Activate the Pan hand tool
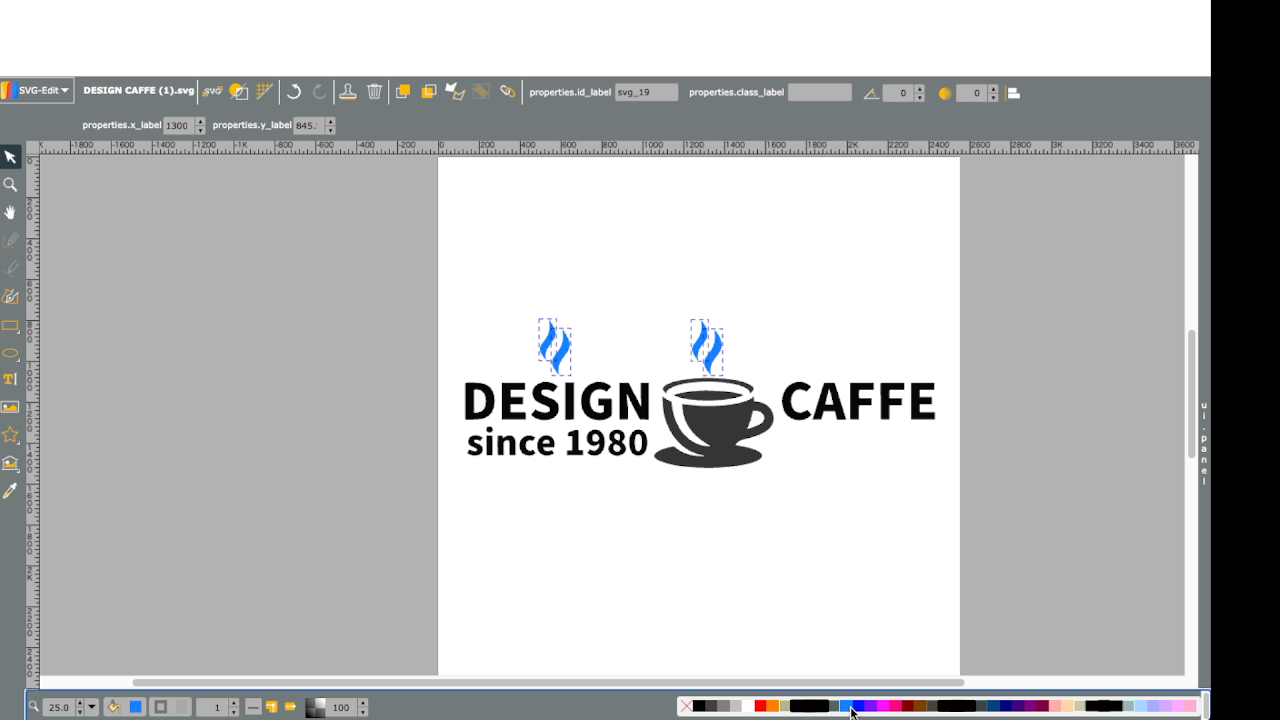1280x720 pixels. 10,213
